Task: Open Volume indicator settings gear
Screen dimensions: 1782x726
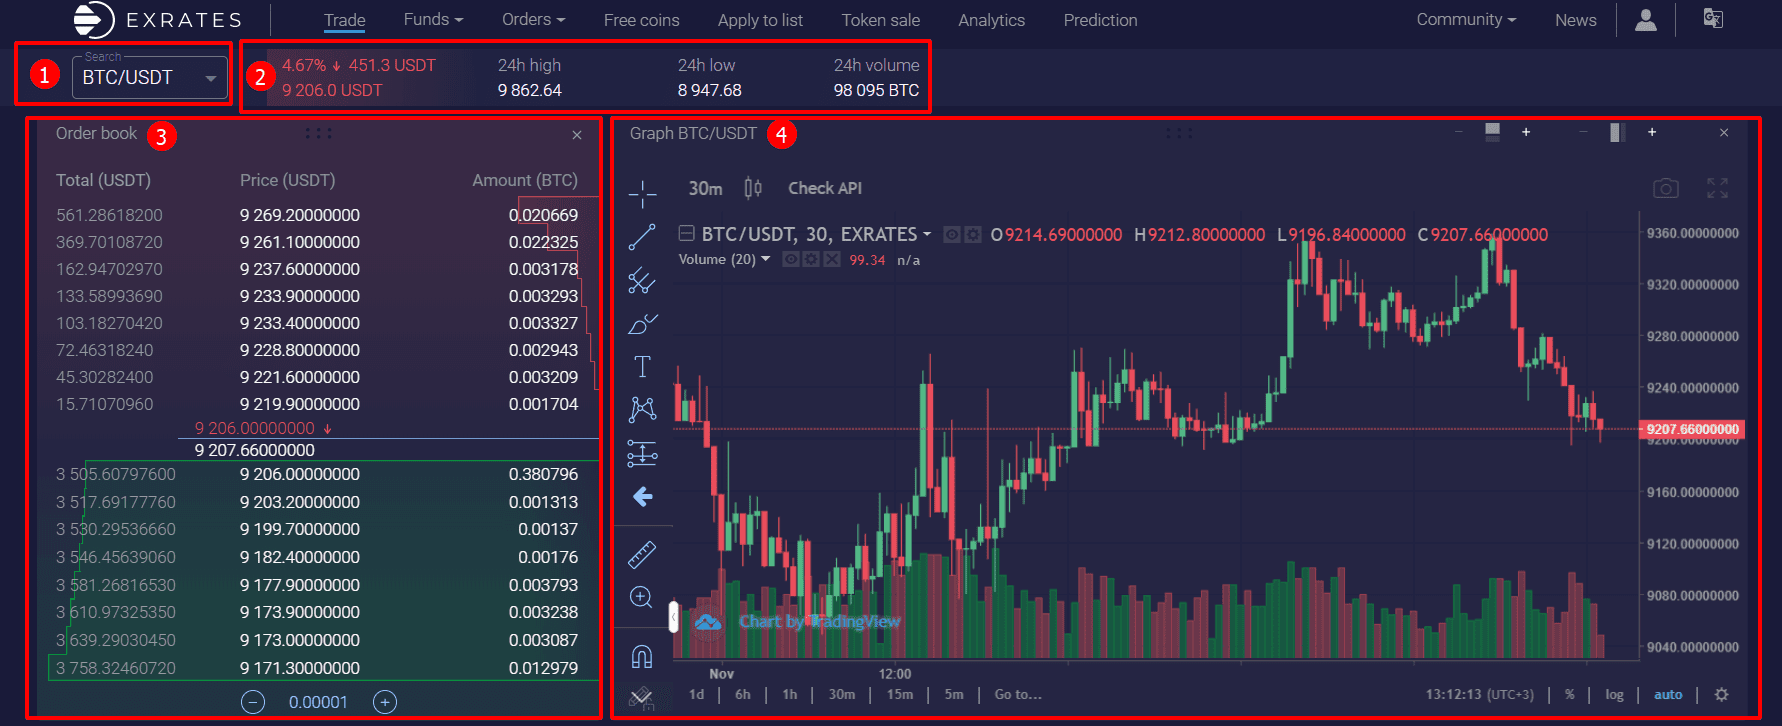Action: pos(811,259)
